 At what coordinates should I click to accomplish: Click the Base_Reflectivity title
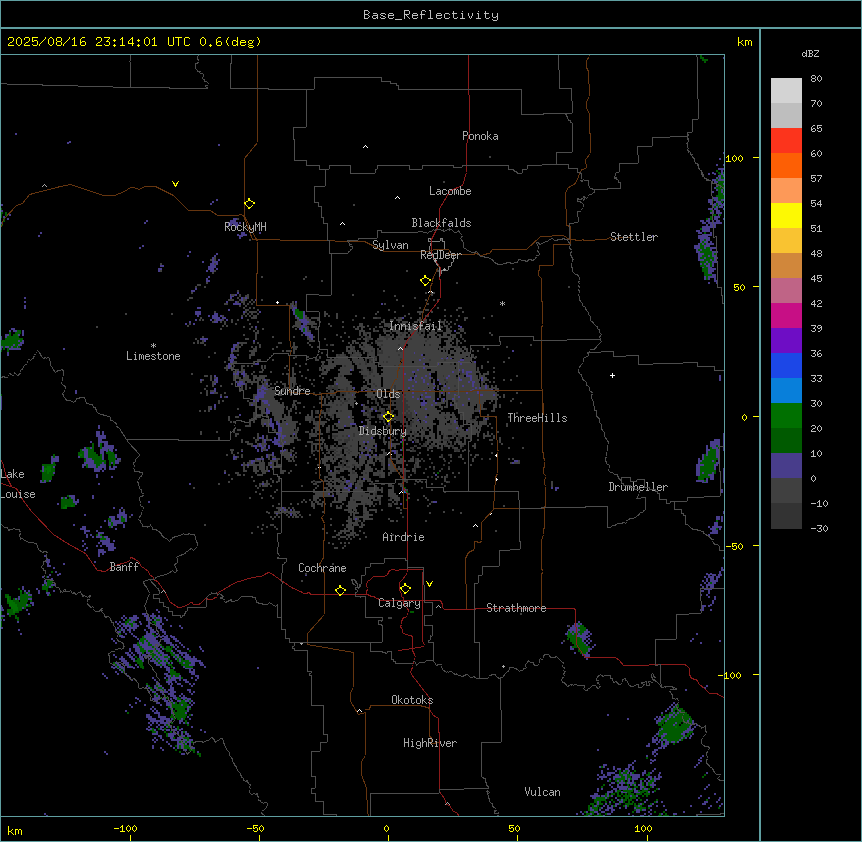tap(431, 15)
